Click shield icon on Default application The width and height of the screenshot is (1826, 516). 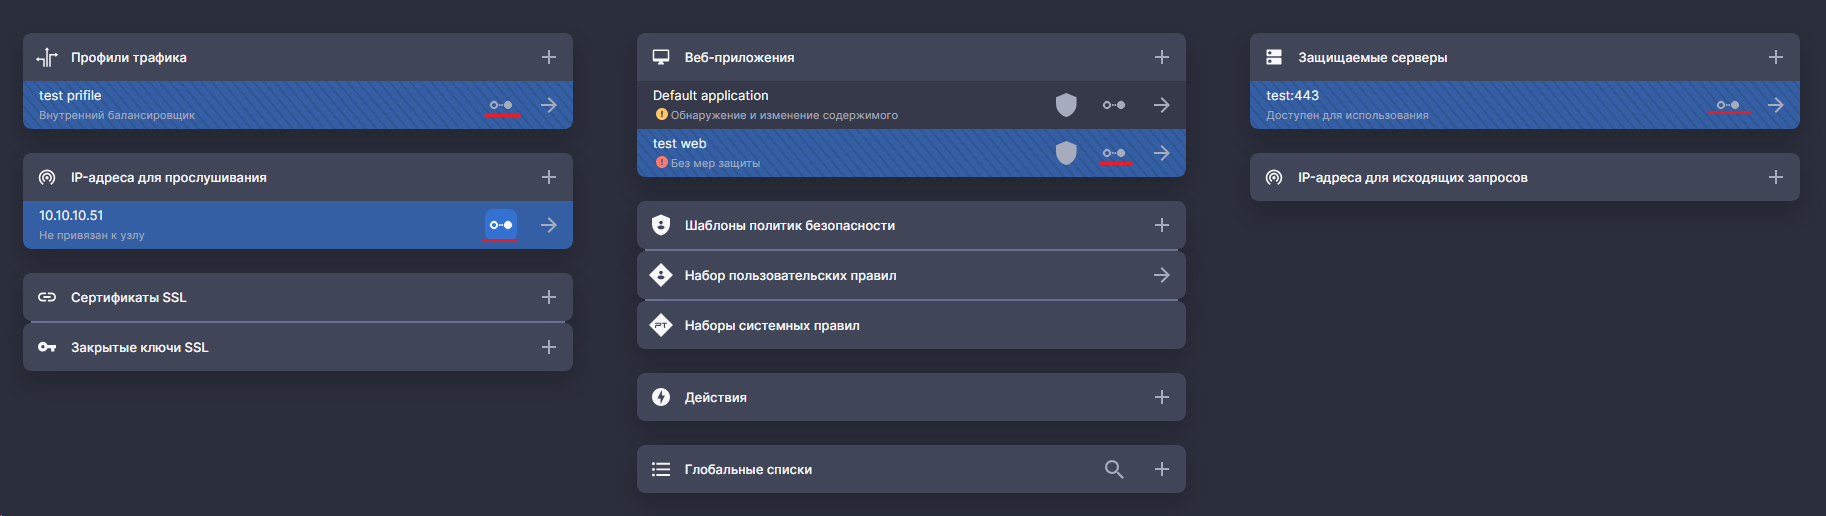tap(1066, 105)
